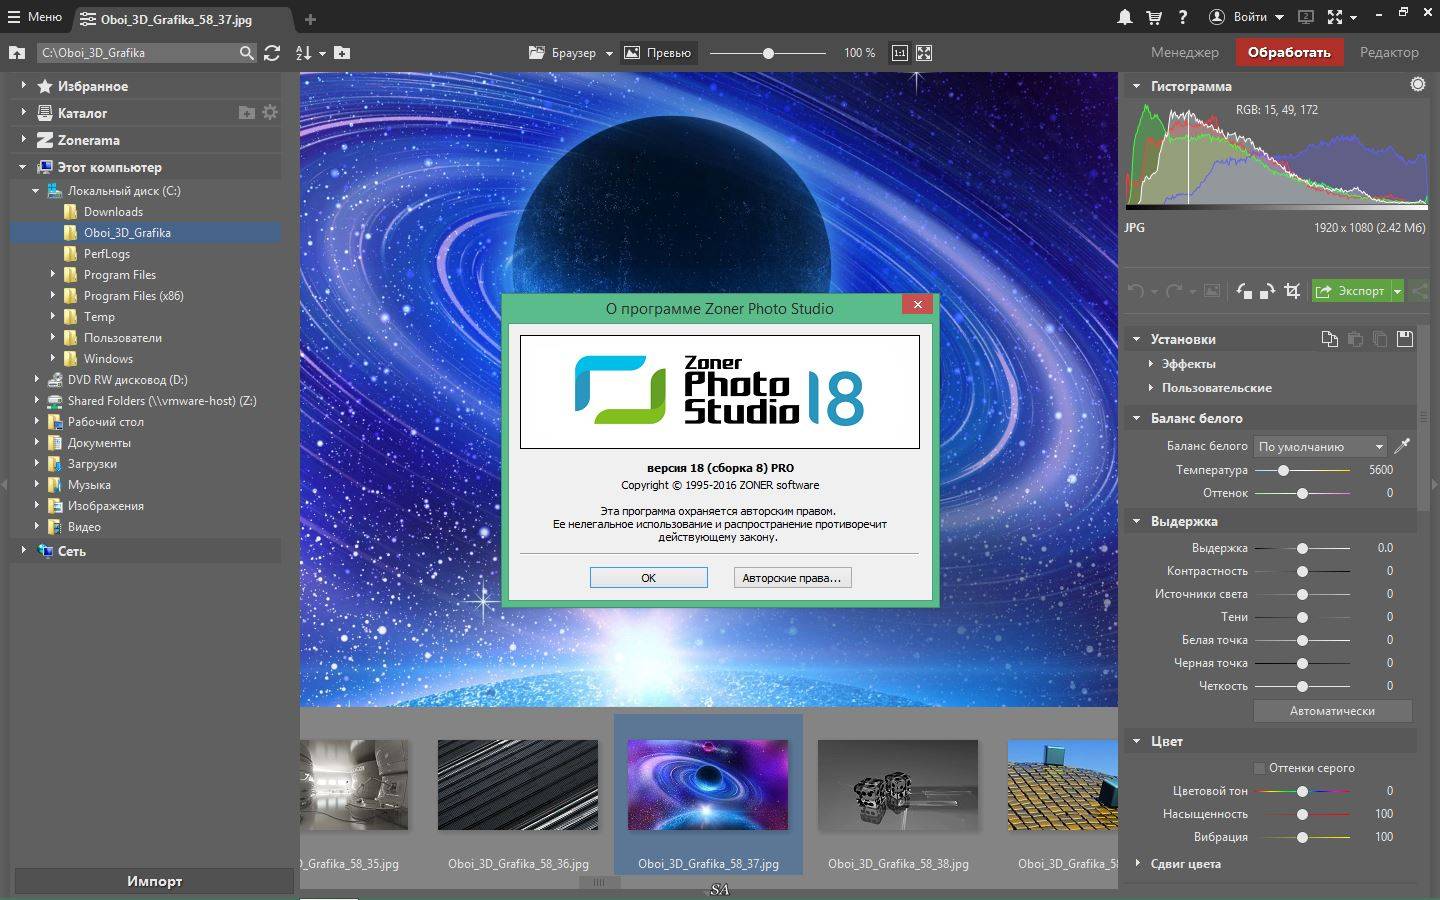Adjust the Насыщенность slider
The height and width of the screenshot is (900, 1440).
click(1302, 814)
